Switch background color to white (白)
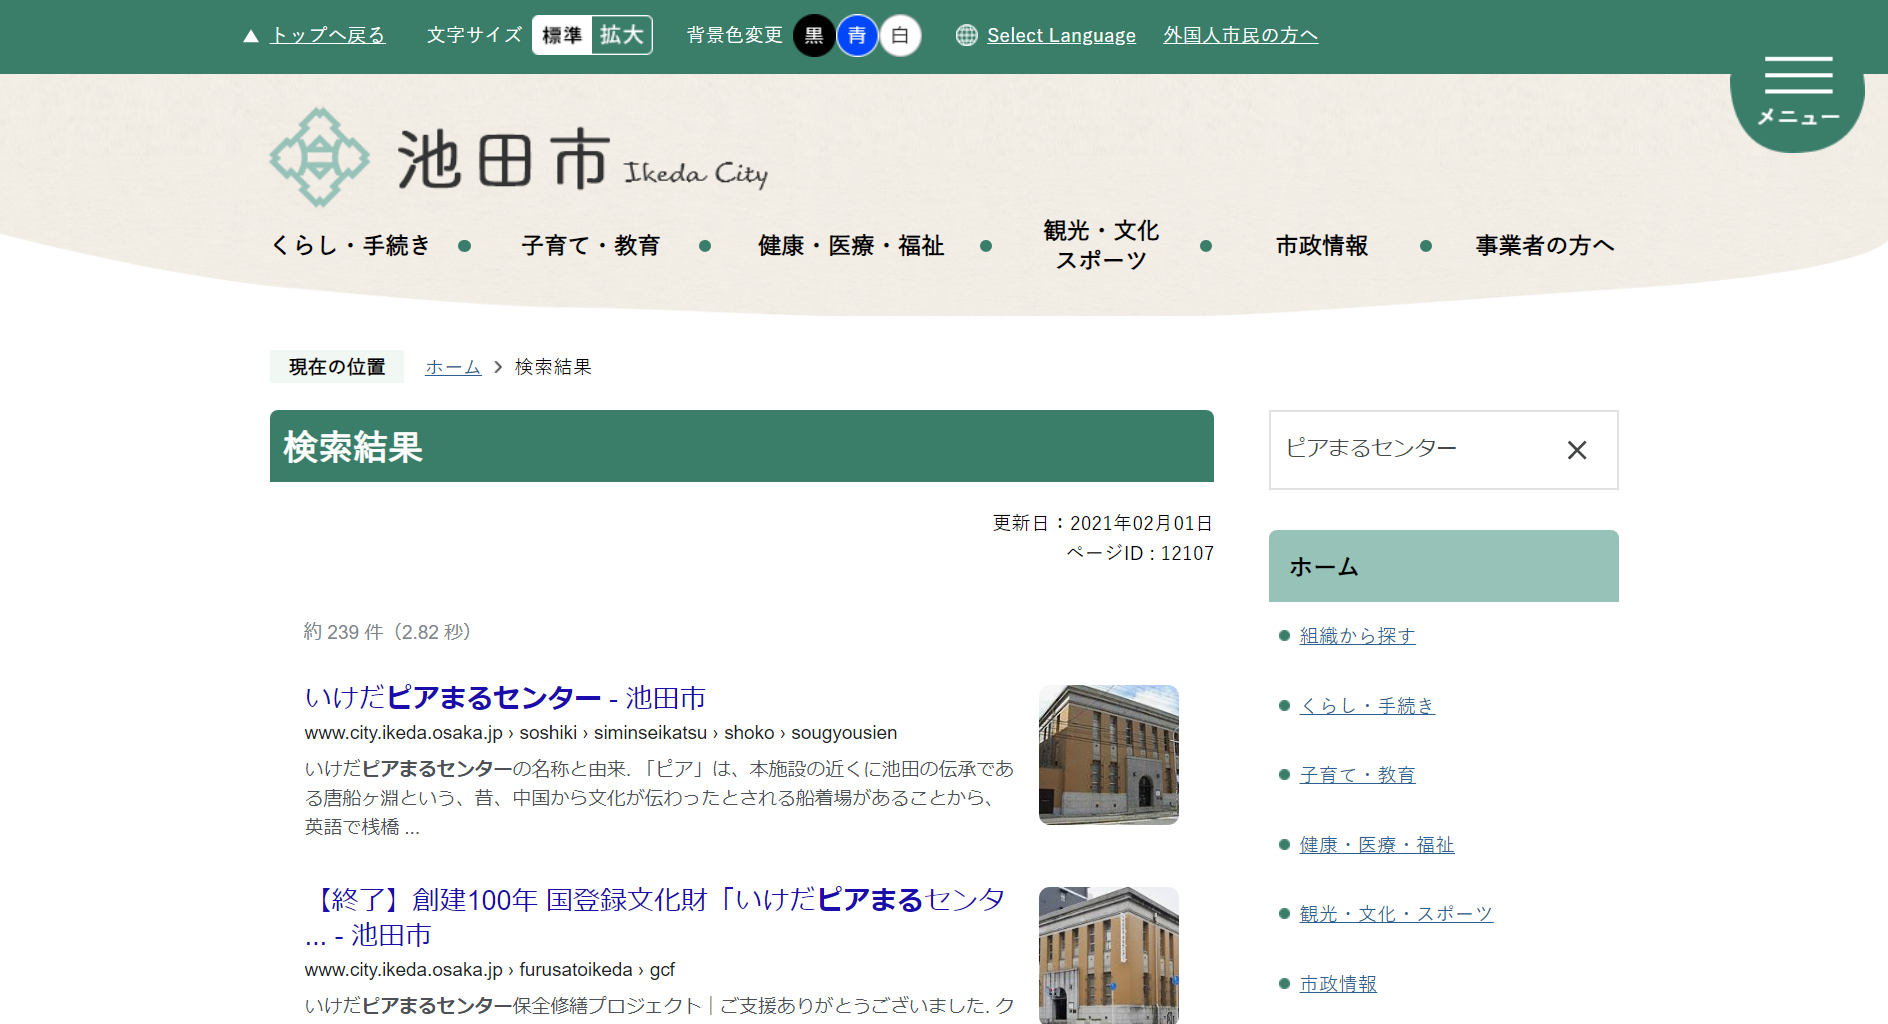The image size is (1888, 1024). click(900, 36)
